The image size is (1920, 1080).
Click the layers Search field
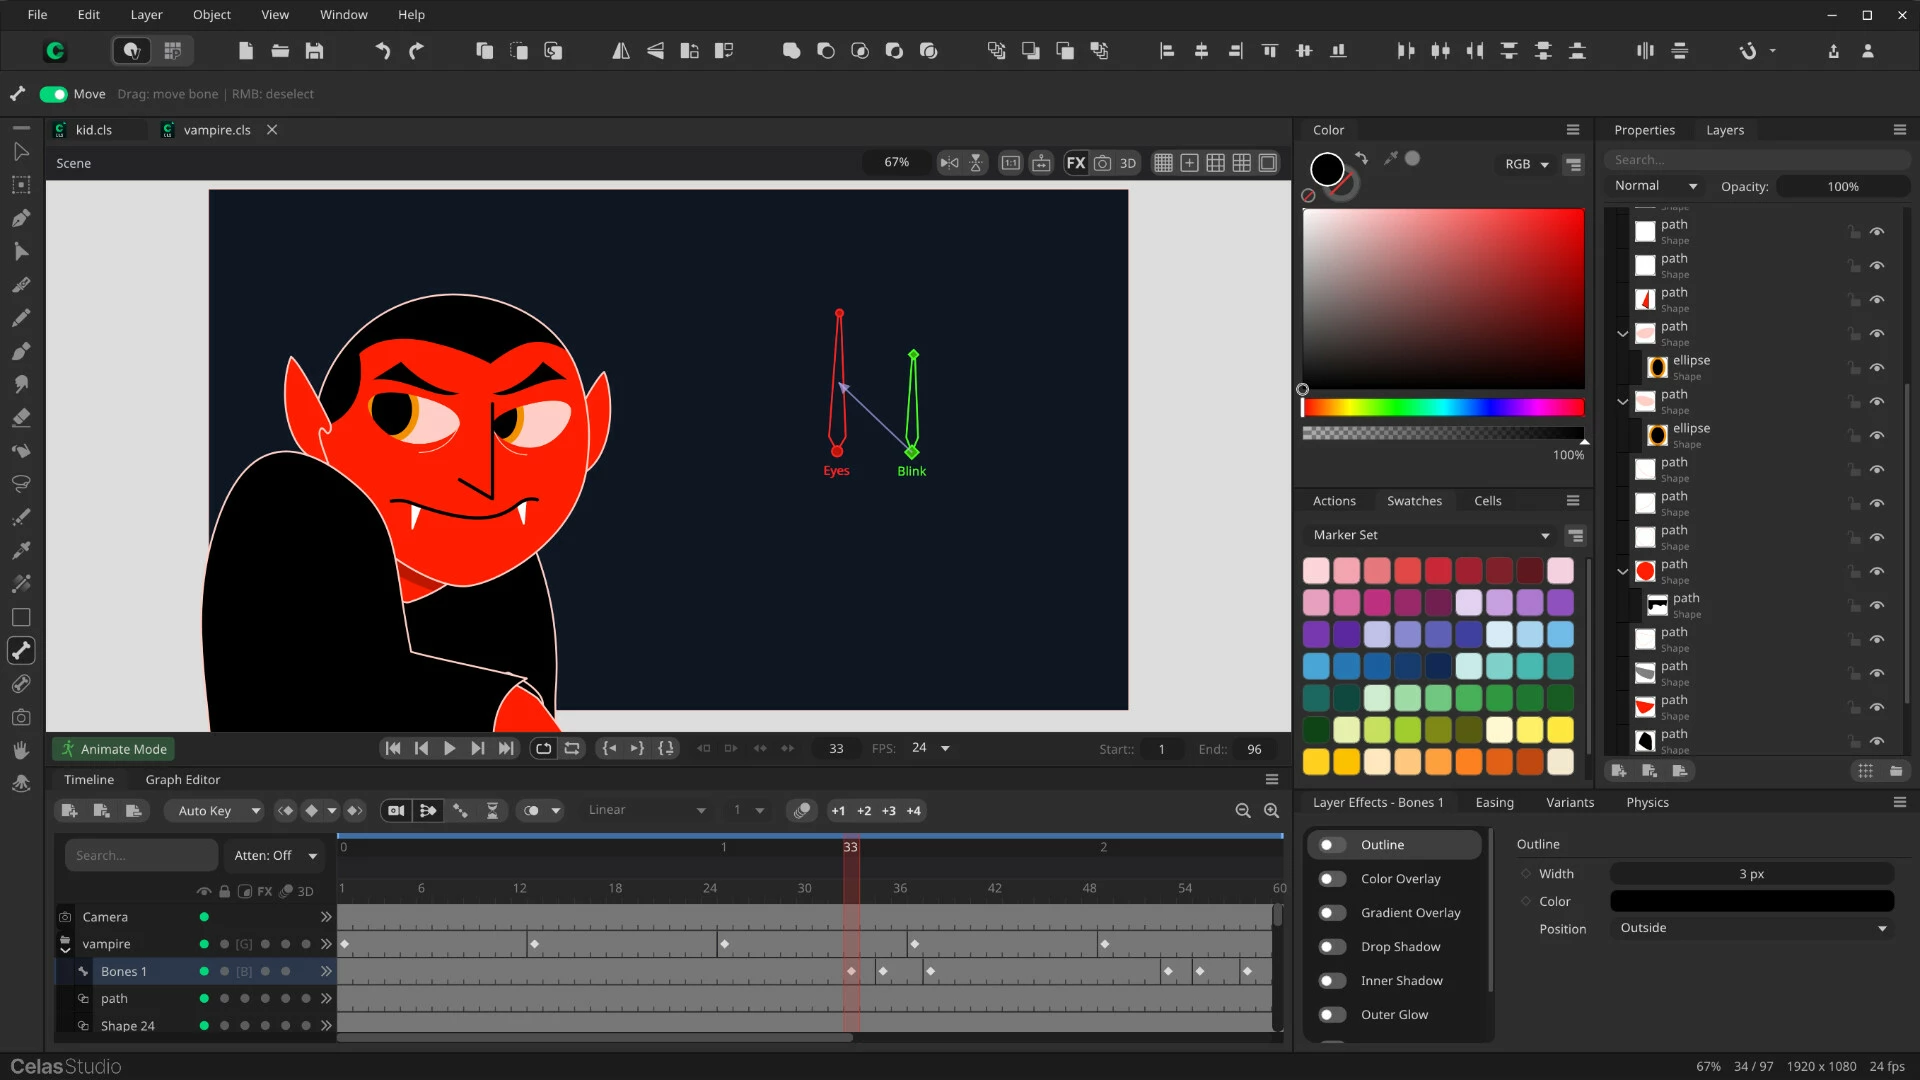point(1756,160)
